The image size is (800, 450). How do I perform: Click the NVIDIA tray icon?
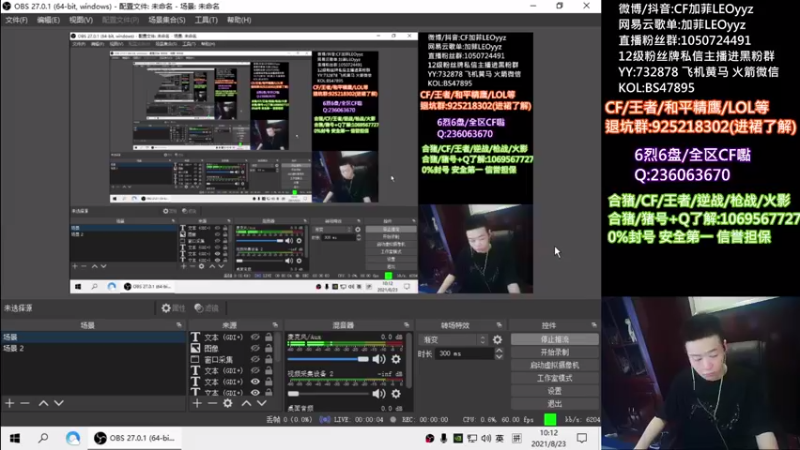(458, 438)
